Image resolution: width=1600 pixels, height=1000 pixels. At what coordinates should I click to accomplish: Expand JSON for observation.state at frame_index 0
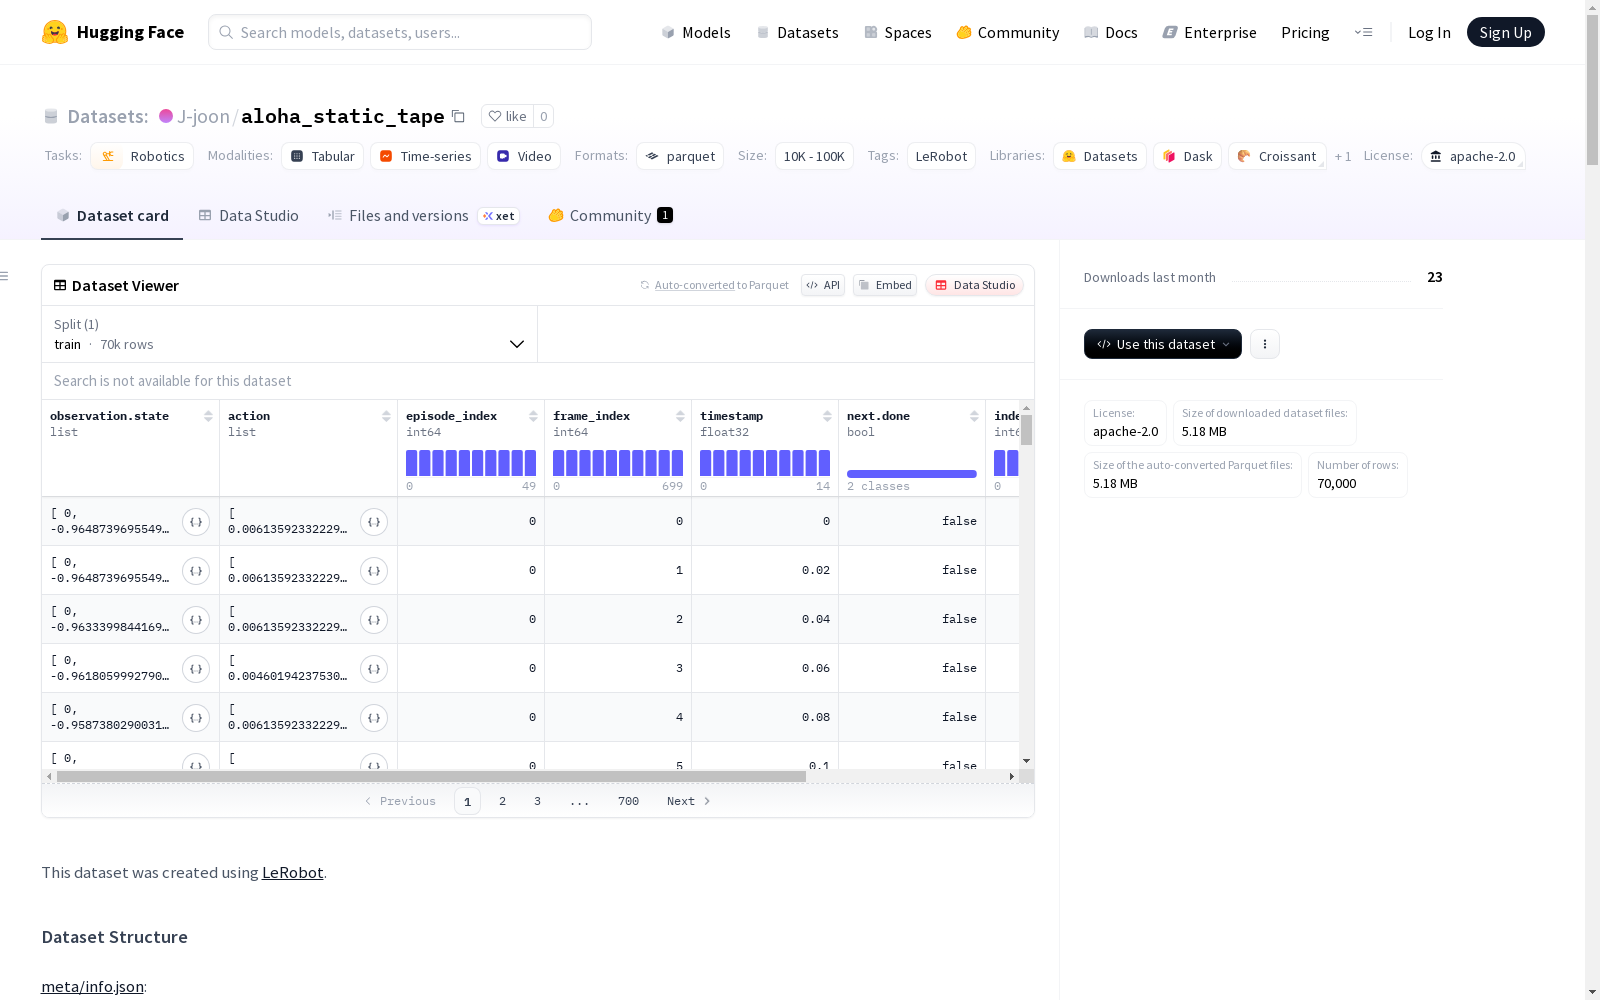tap(196, 522)
